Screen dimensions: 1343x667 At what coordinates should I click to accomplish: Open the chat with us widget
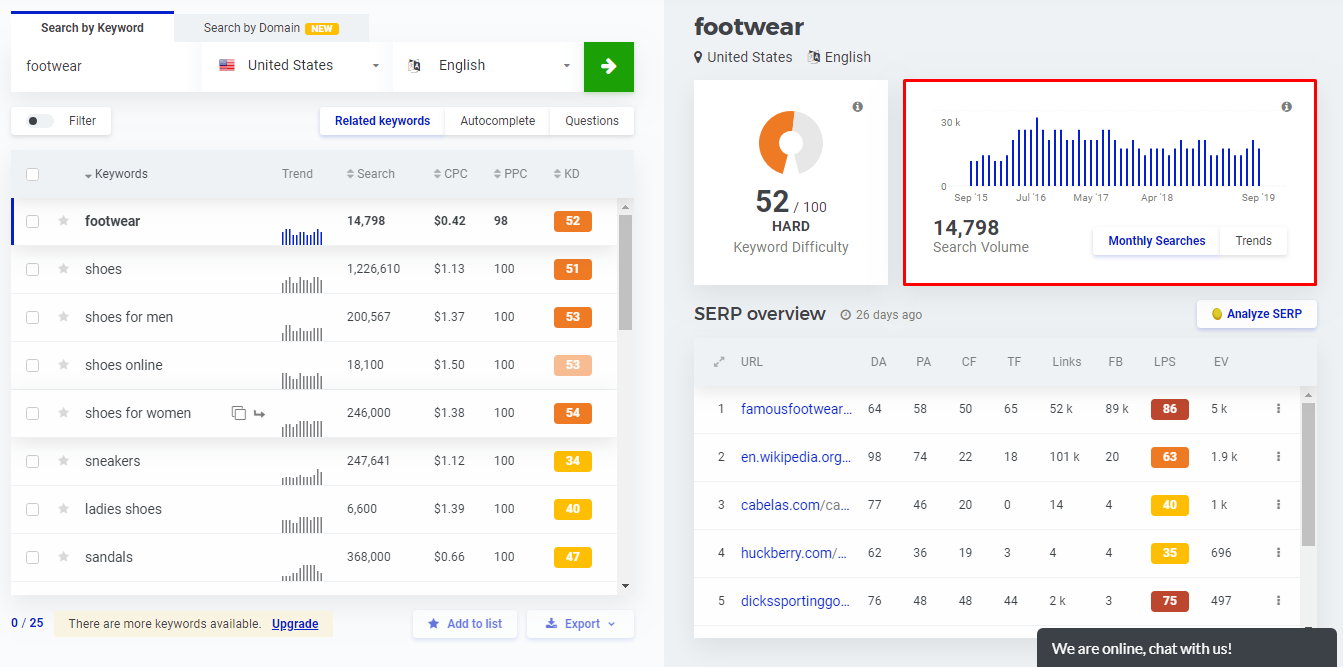pos(1187,648)
